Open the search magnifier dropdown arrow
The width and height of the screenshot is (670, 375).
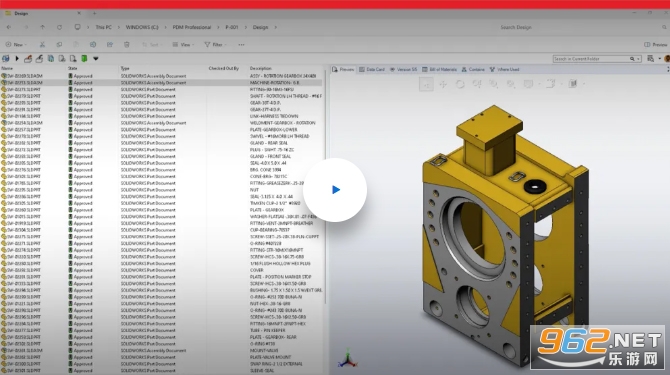coord(638,59)
